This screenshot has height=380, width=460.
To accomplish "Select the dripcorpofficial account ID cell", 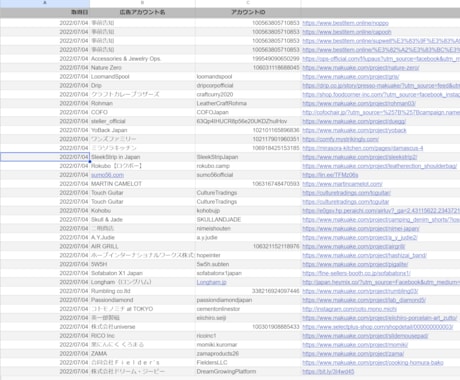I will (248, 86).
